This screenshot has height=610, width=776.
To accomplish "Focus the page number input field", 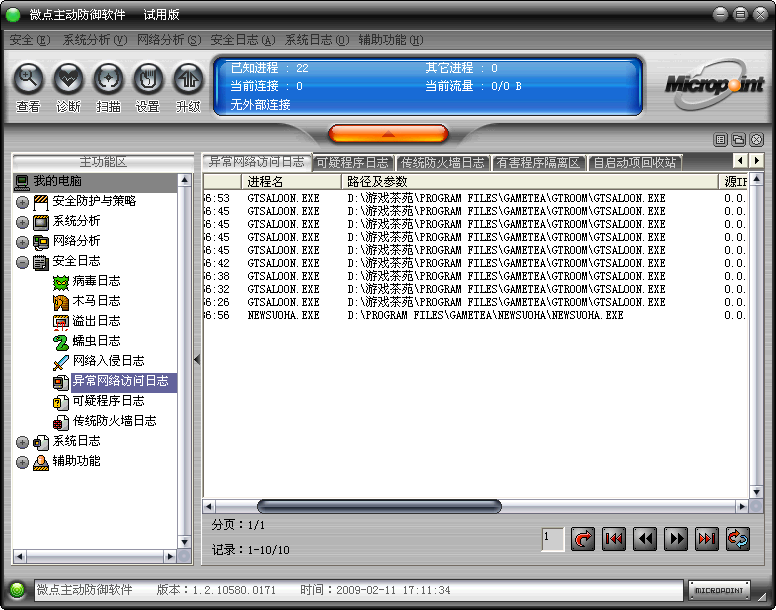I will tap(553, 539).
